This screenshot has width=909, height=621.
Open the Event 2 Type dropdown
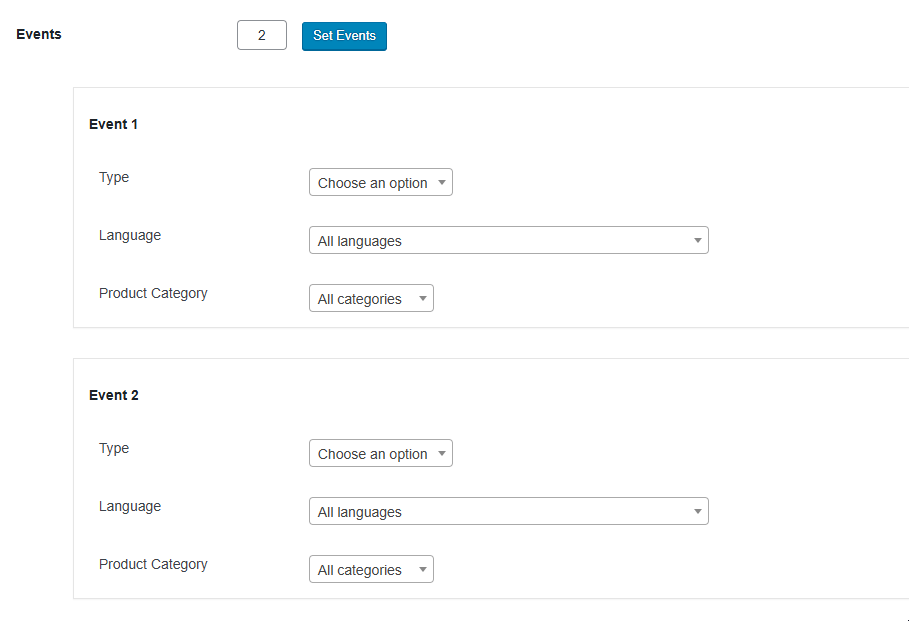(380, 454)
